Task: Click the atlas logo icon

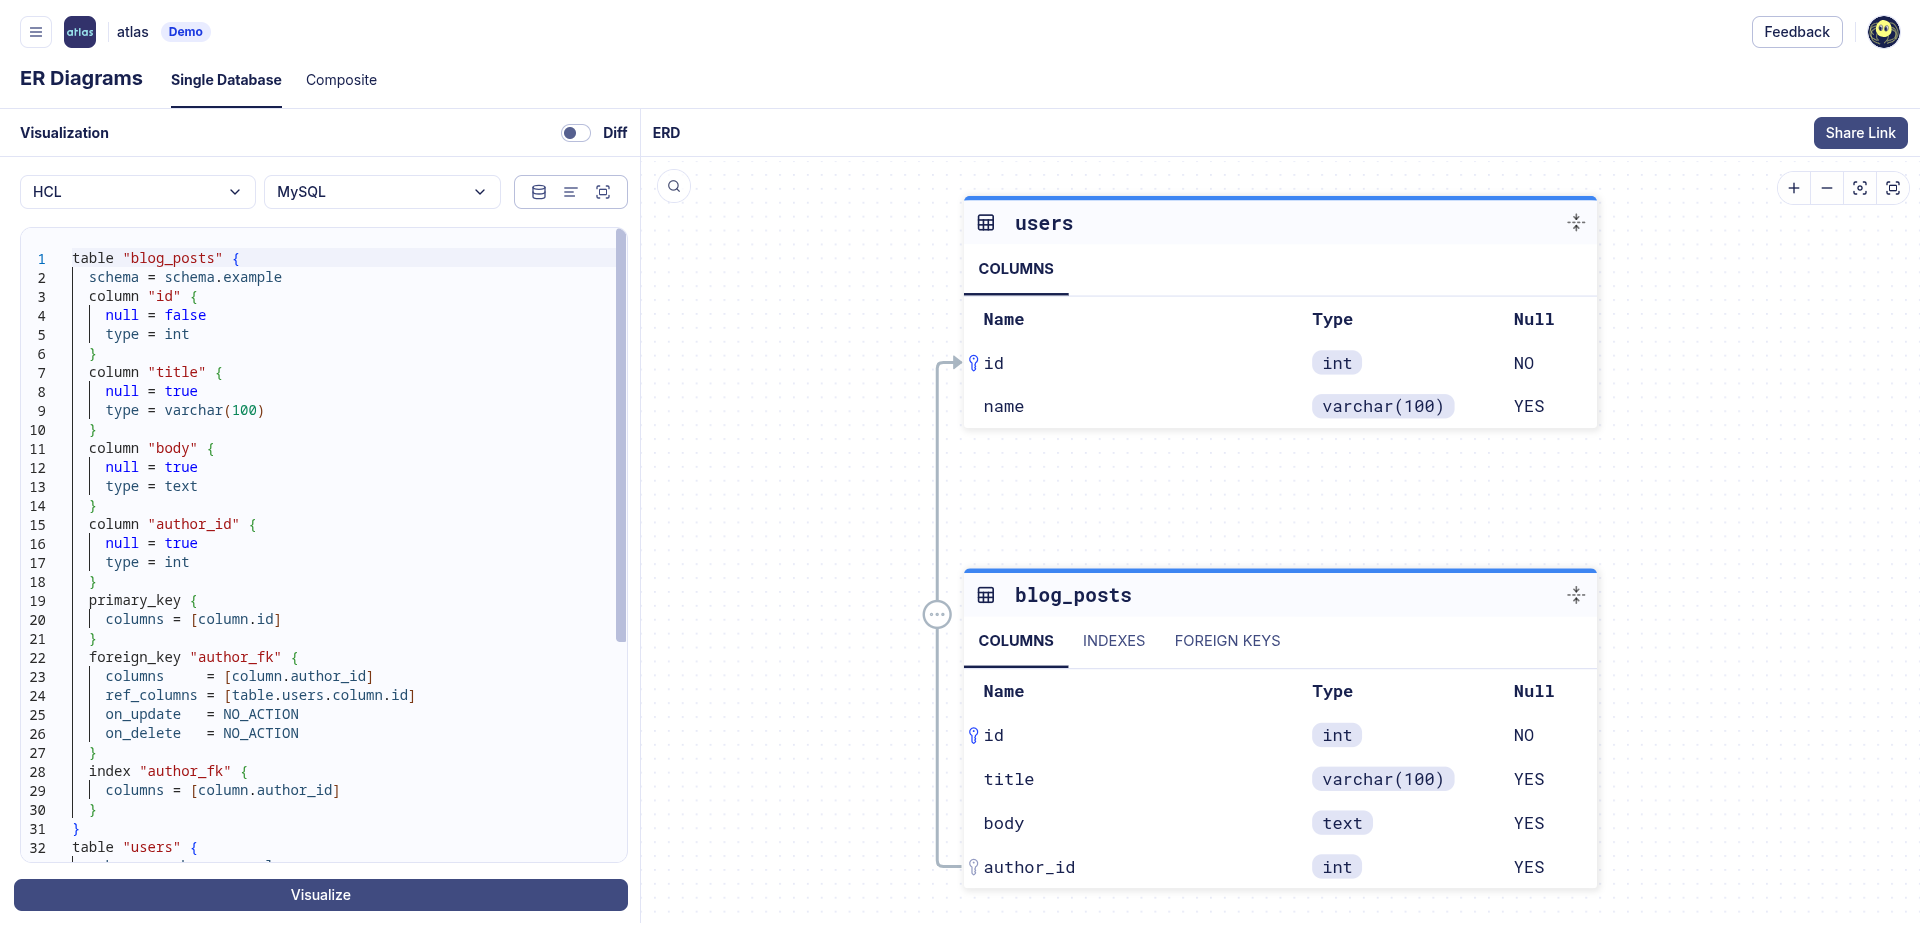Action: point(80,32)
